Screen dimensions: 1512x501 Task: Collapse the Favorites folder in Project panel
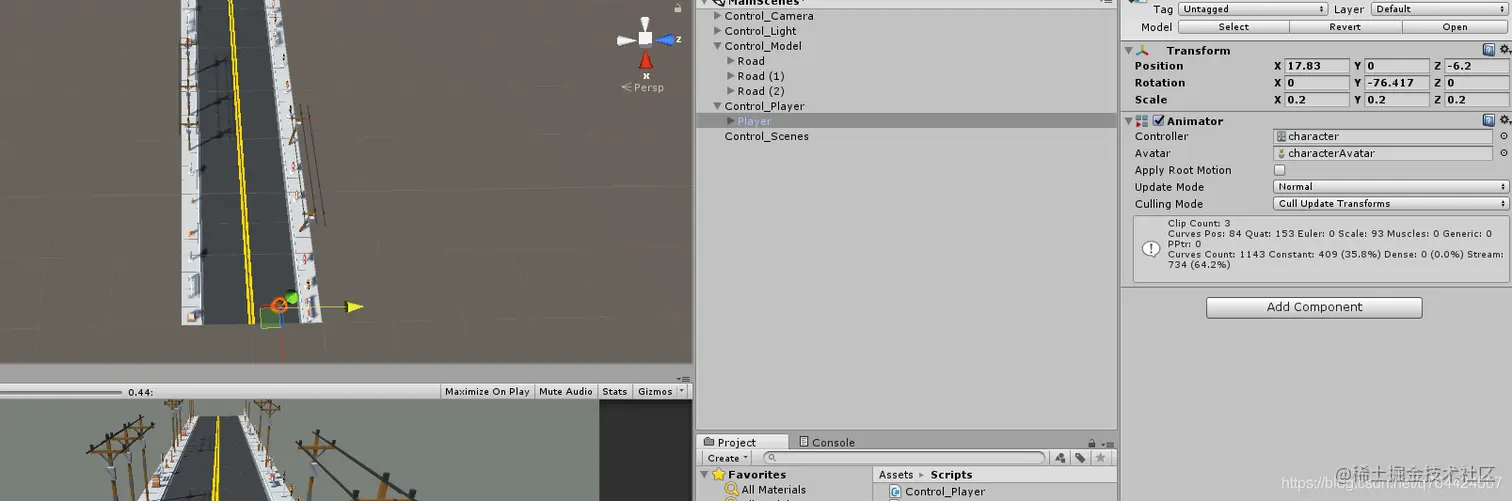pos(704,475)
